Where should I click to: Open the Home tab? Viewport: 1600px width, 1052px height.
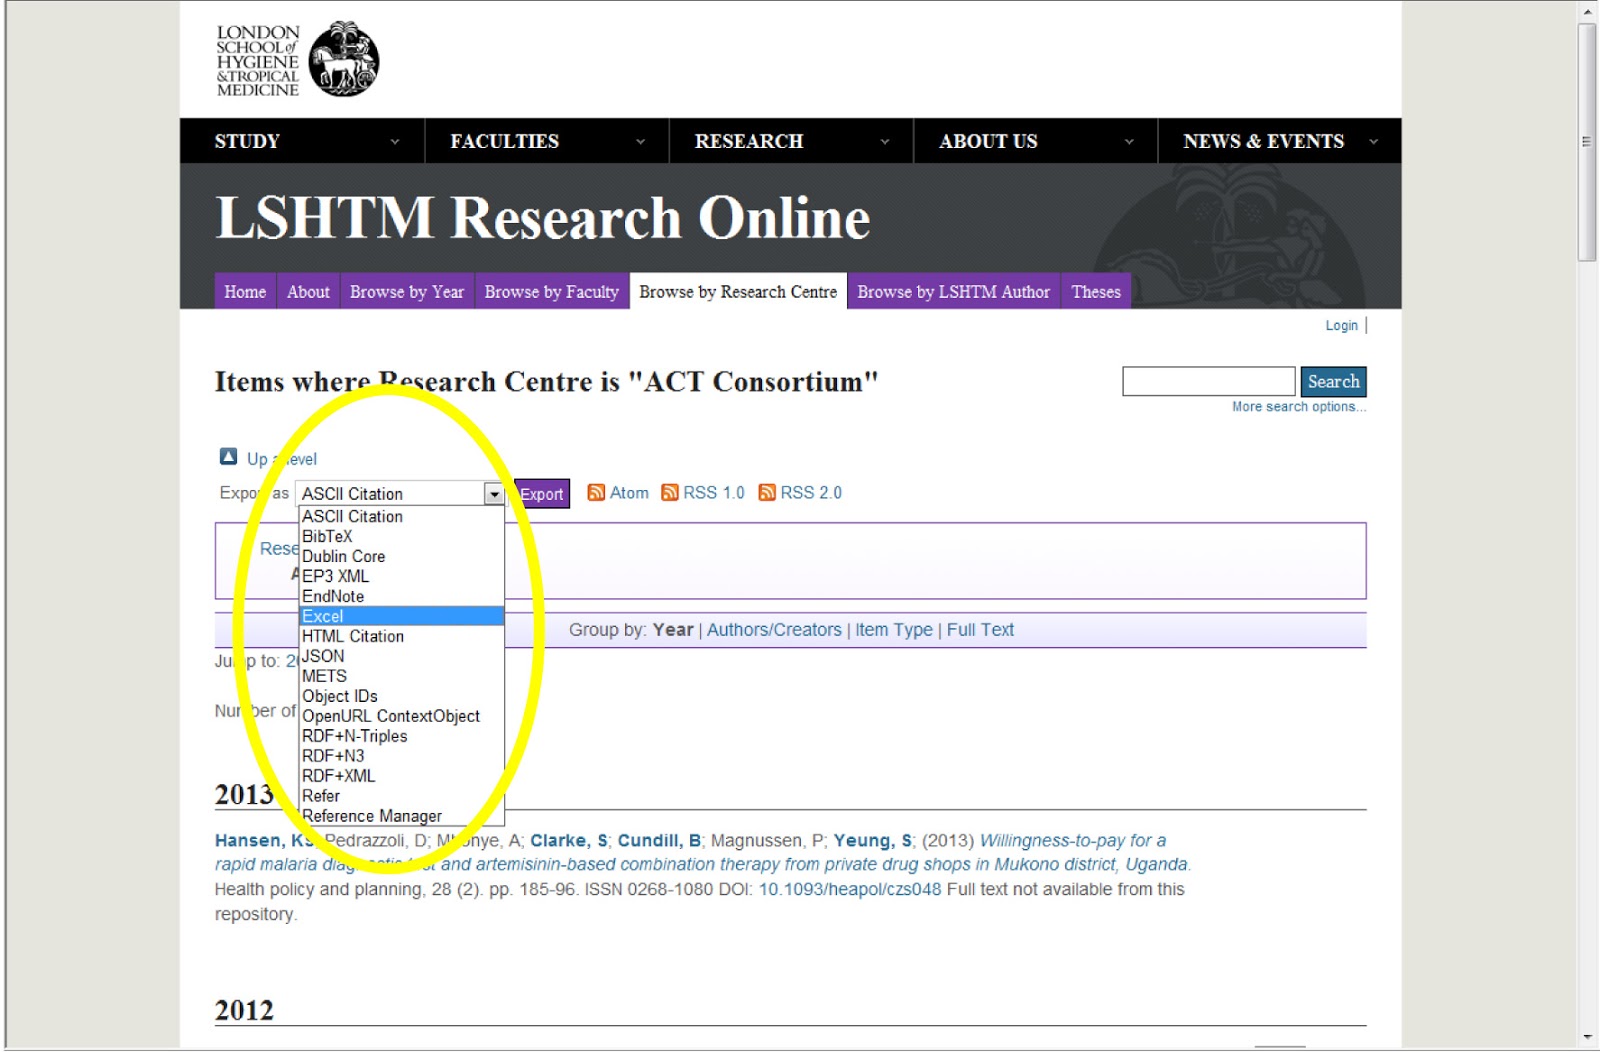[x=245, y=291]
